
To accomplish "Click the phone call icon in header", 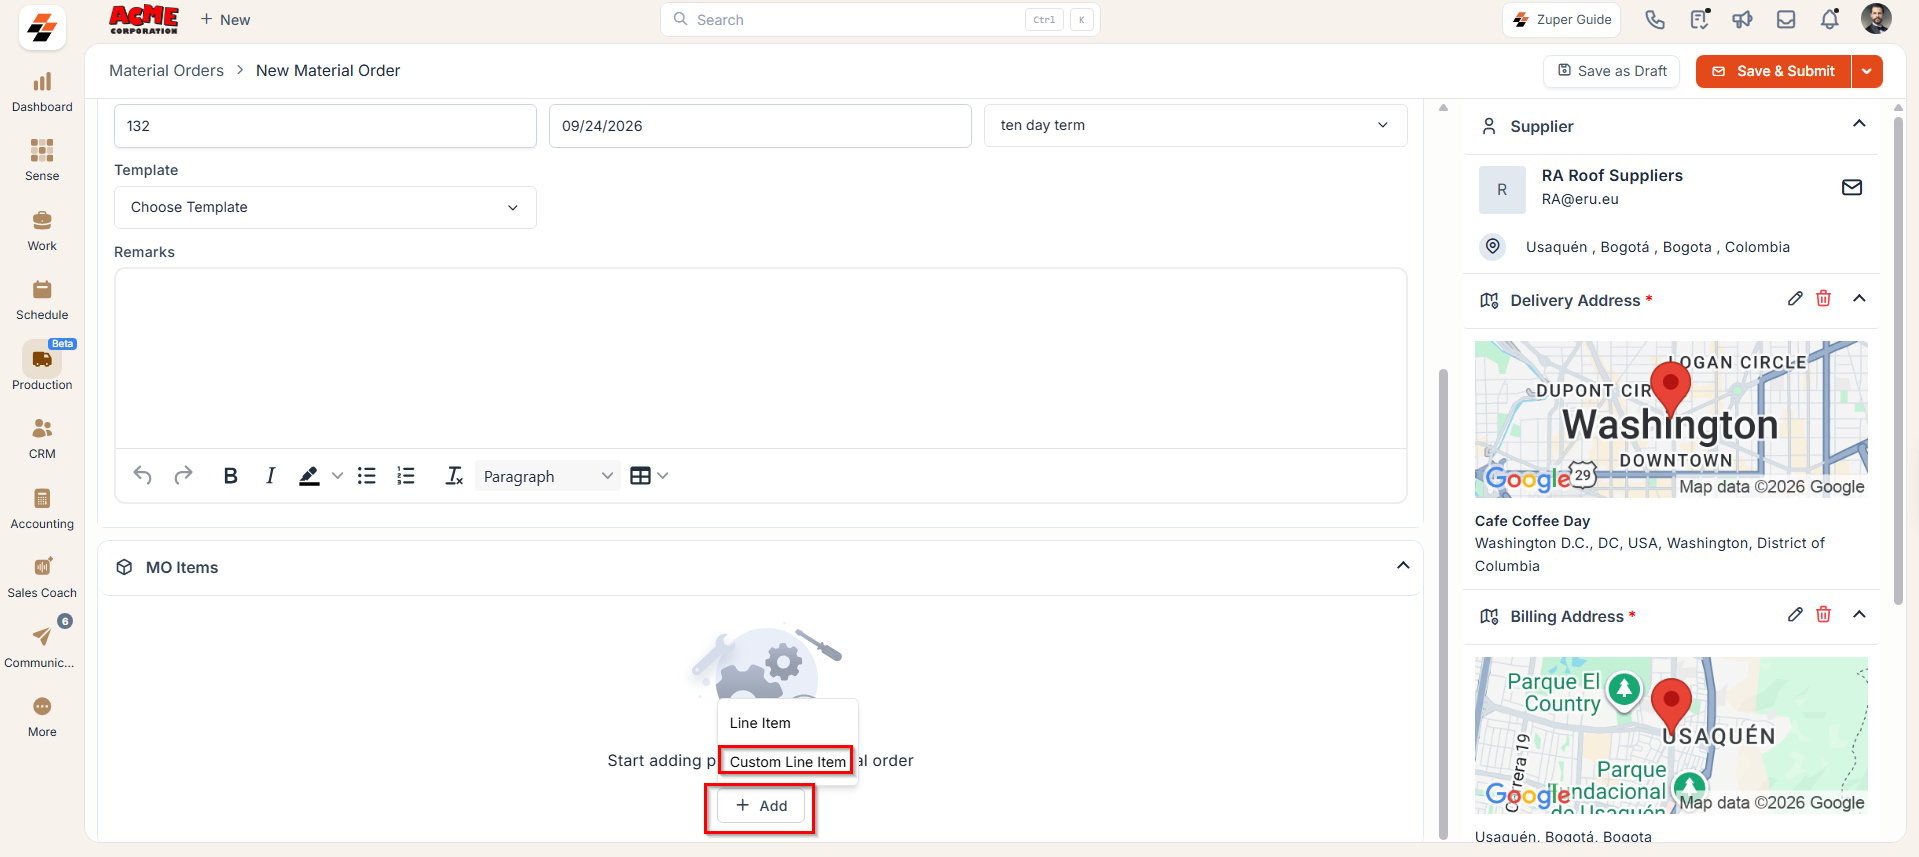I will 1655,20.
